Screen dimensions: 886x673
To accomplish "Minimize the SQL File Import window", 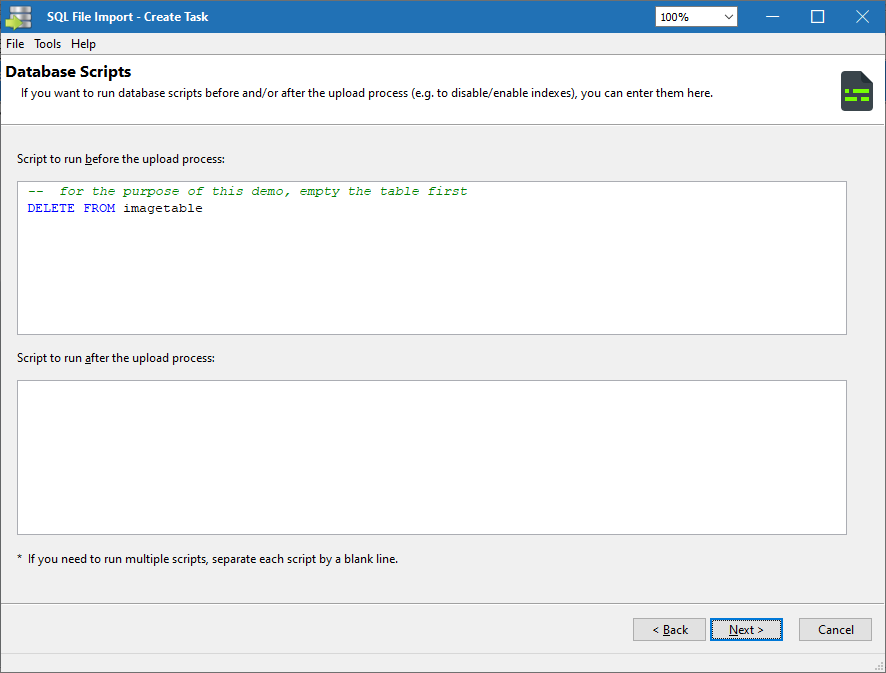I will point(772,16).
